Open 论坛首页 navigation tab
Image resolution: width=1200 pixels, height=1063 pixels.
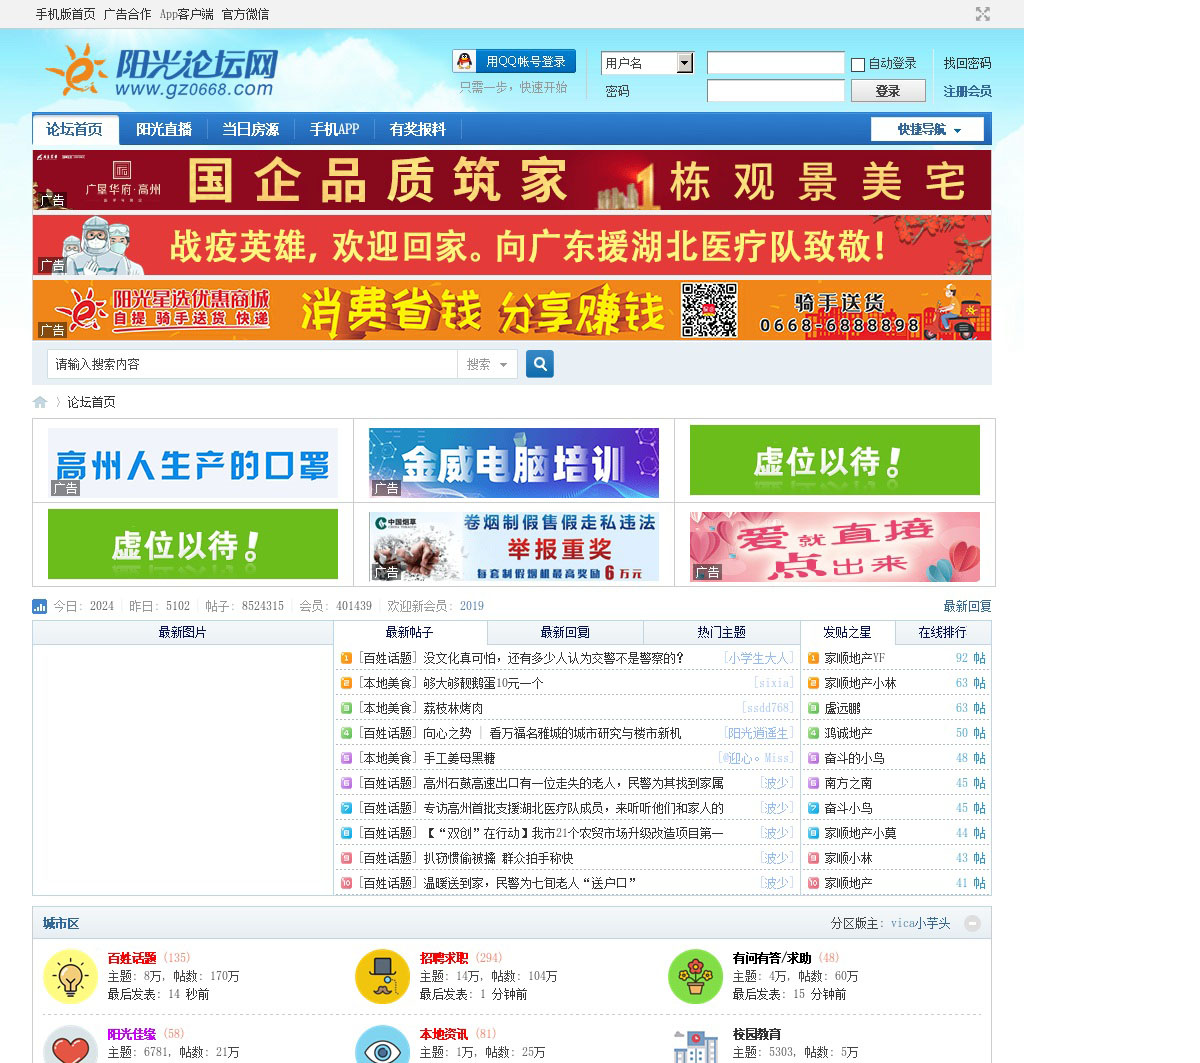coord(75,130)
